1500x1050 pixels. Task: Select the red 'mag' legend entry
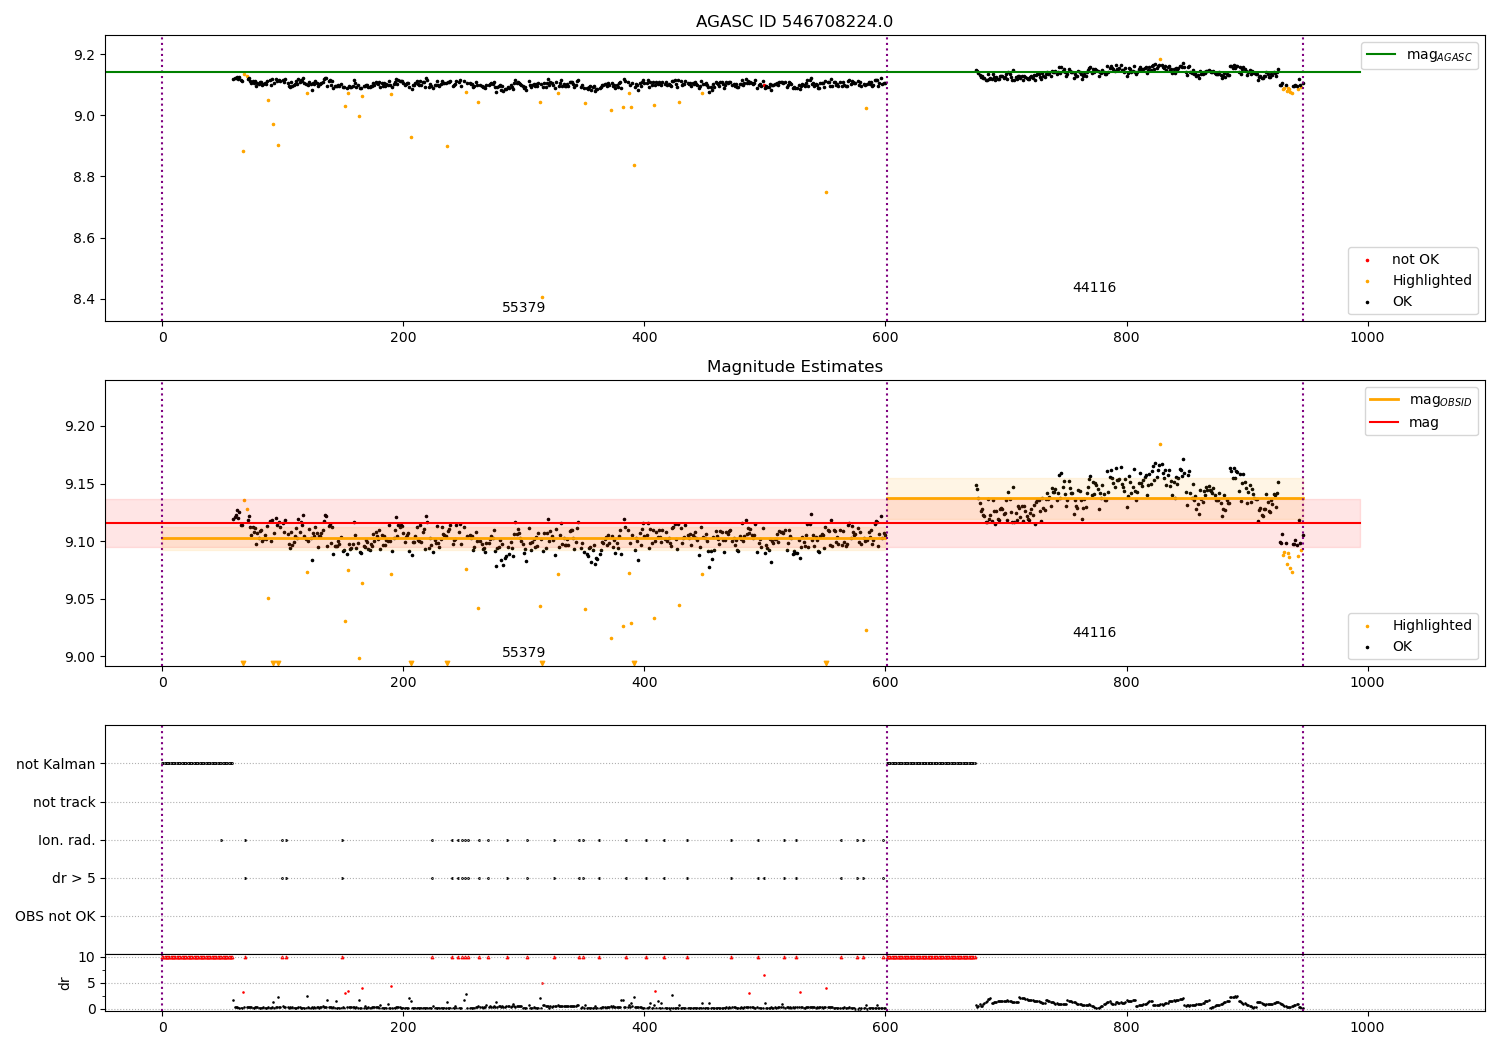coord(1404,423)
